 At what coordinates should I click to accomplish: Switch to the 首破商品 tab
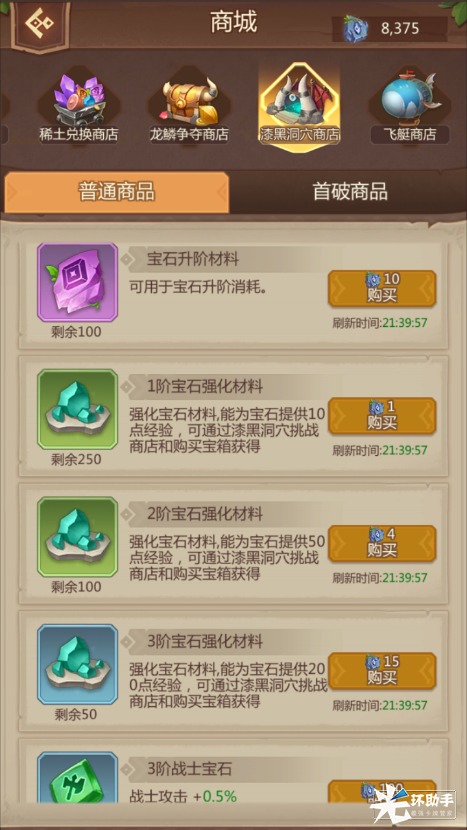349,191
